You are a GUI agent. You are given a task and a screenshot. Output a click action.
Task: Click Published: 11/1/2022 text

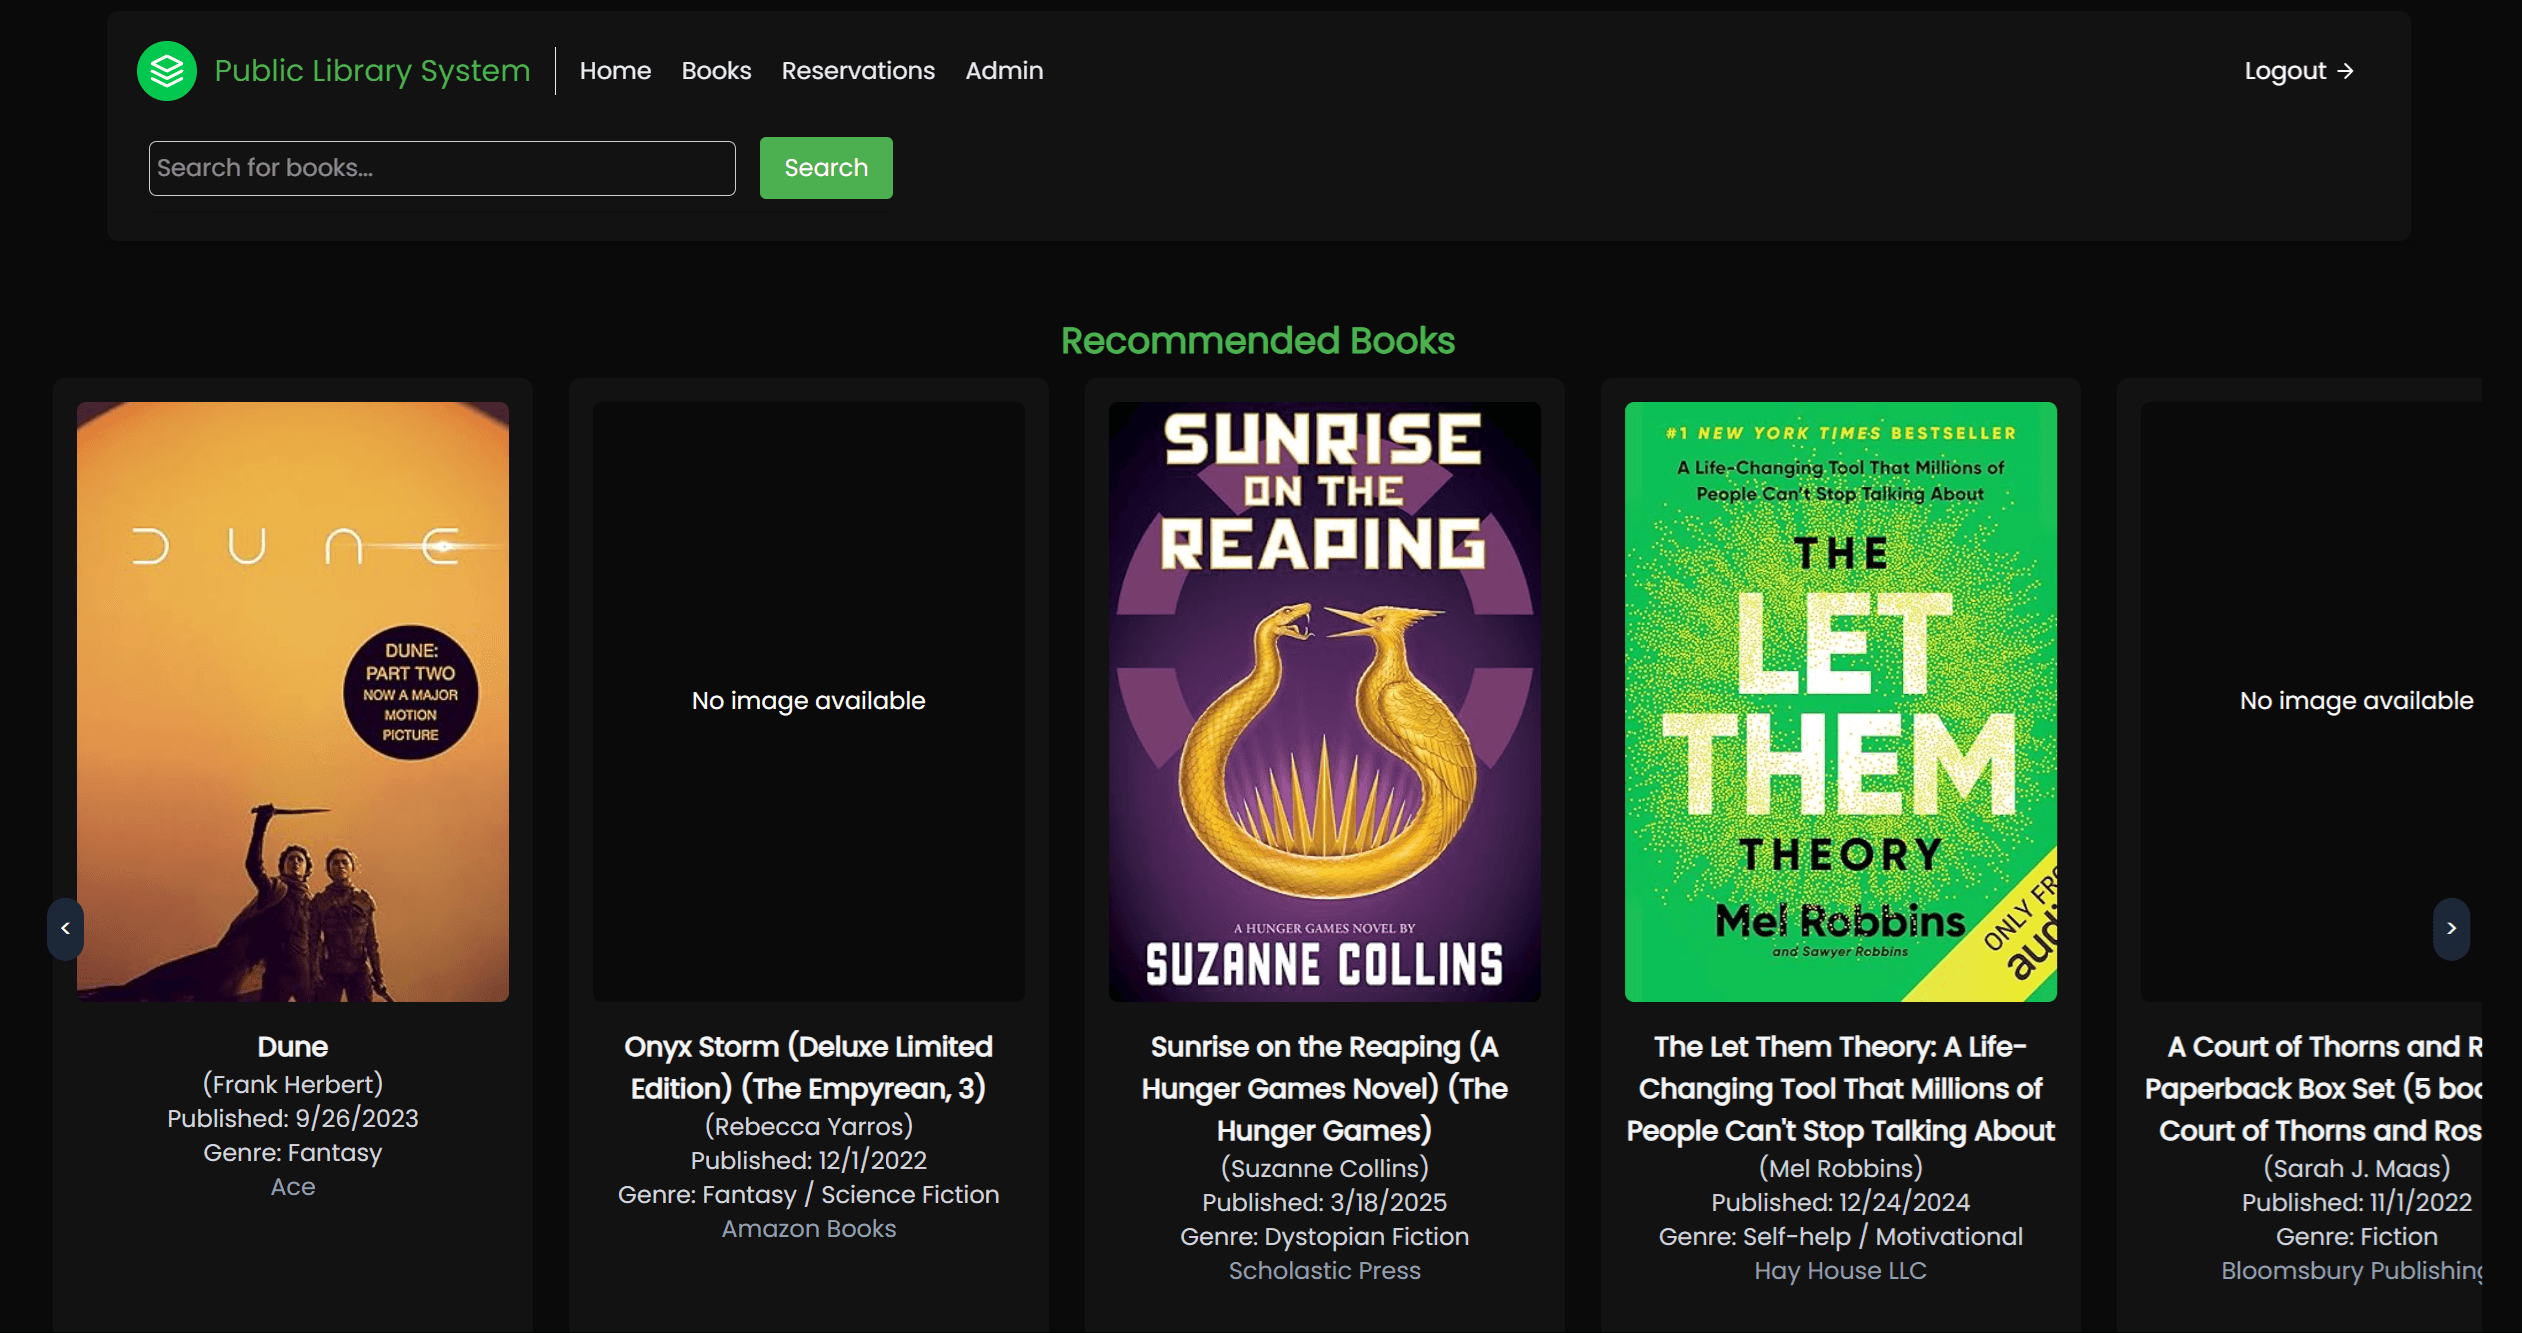[2357, 1203]
